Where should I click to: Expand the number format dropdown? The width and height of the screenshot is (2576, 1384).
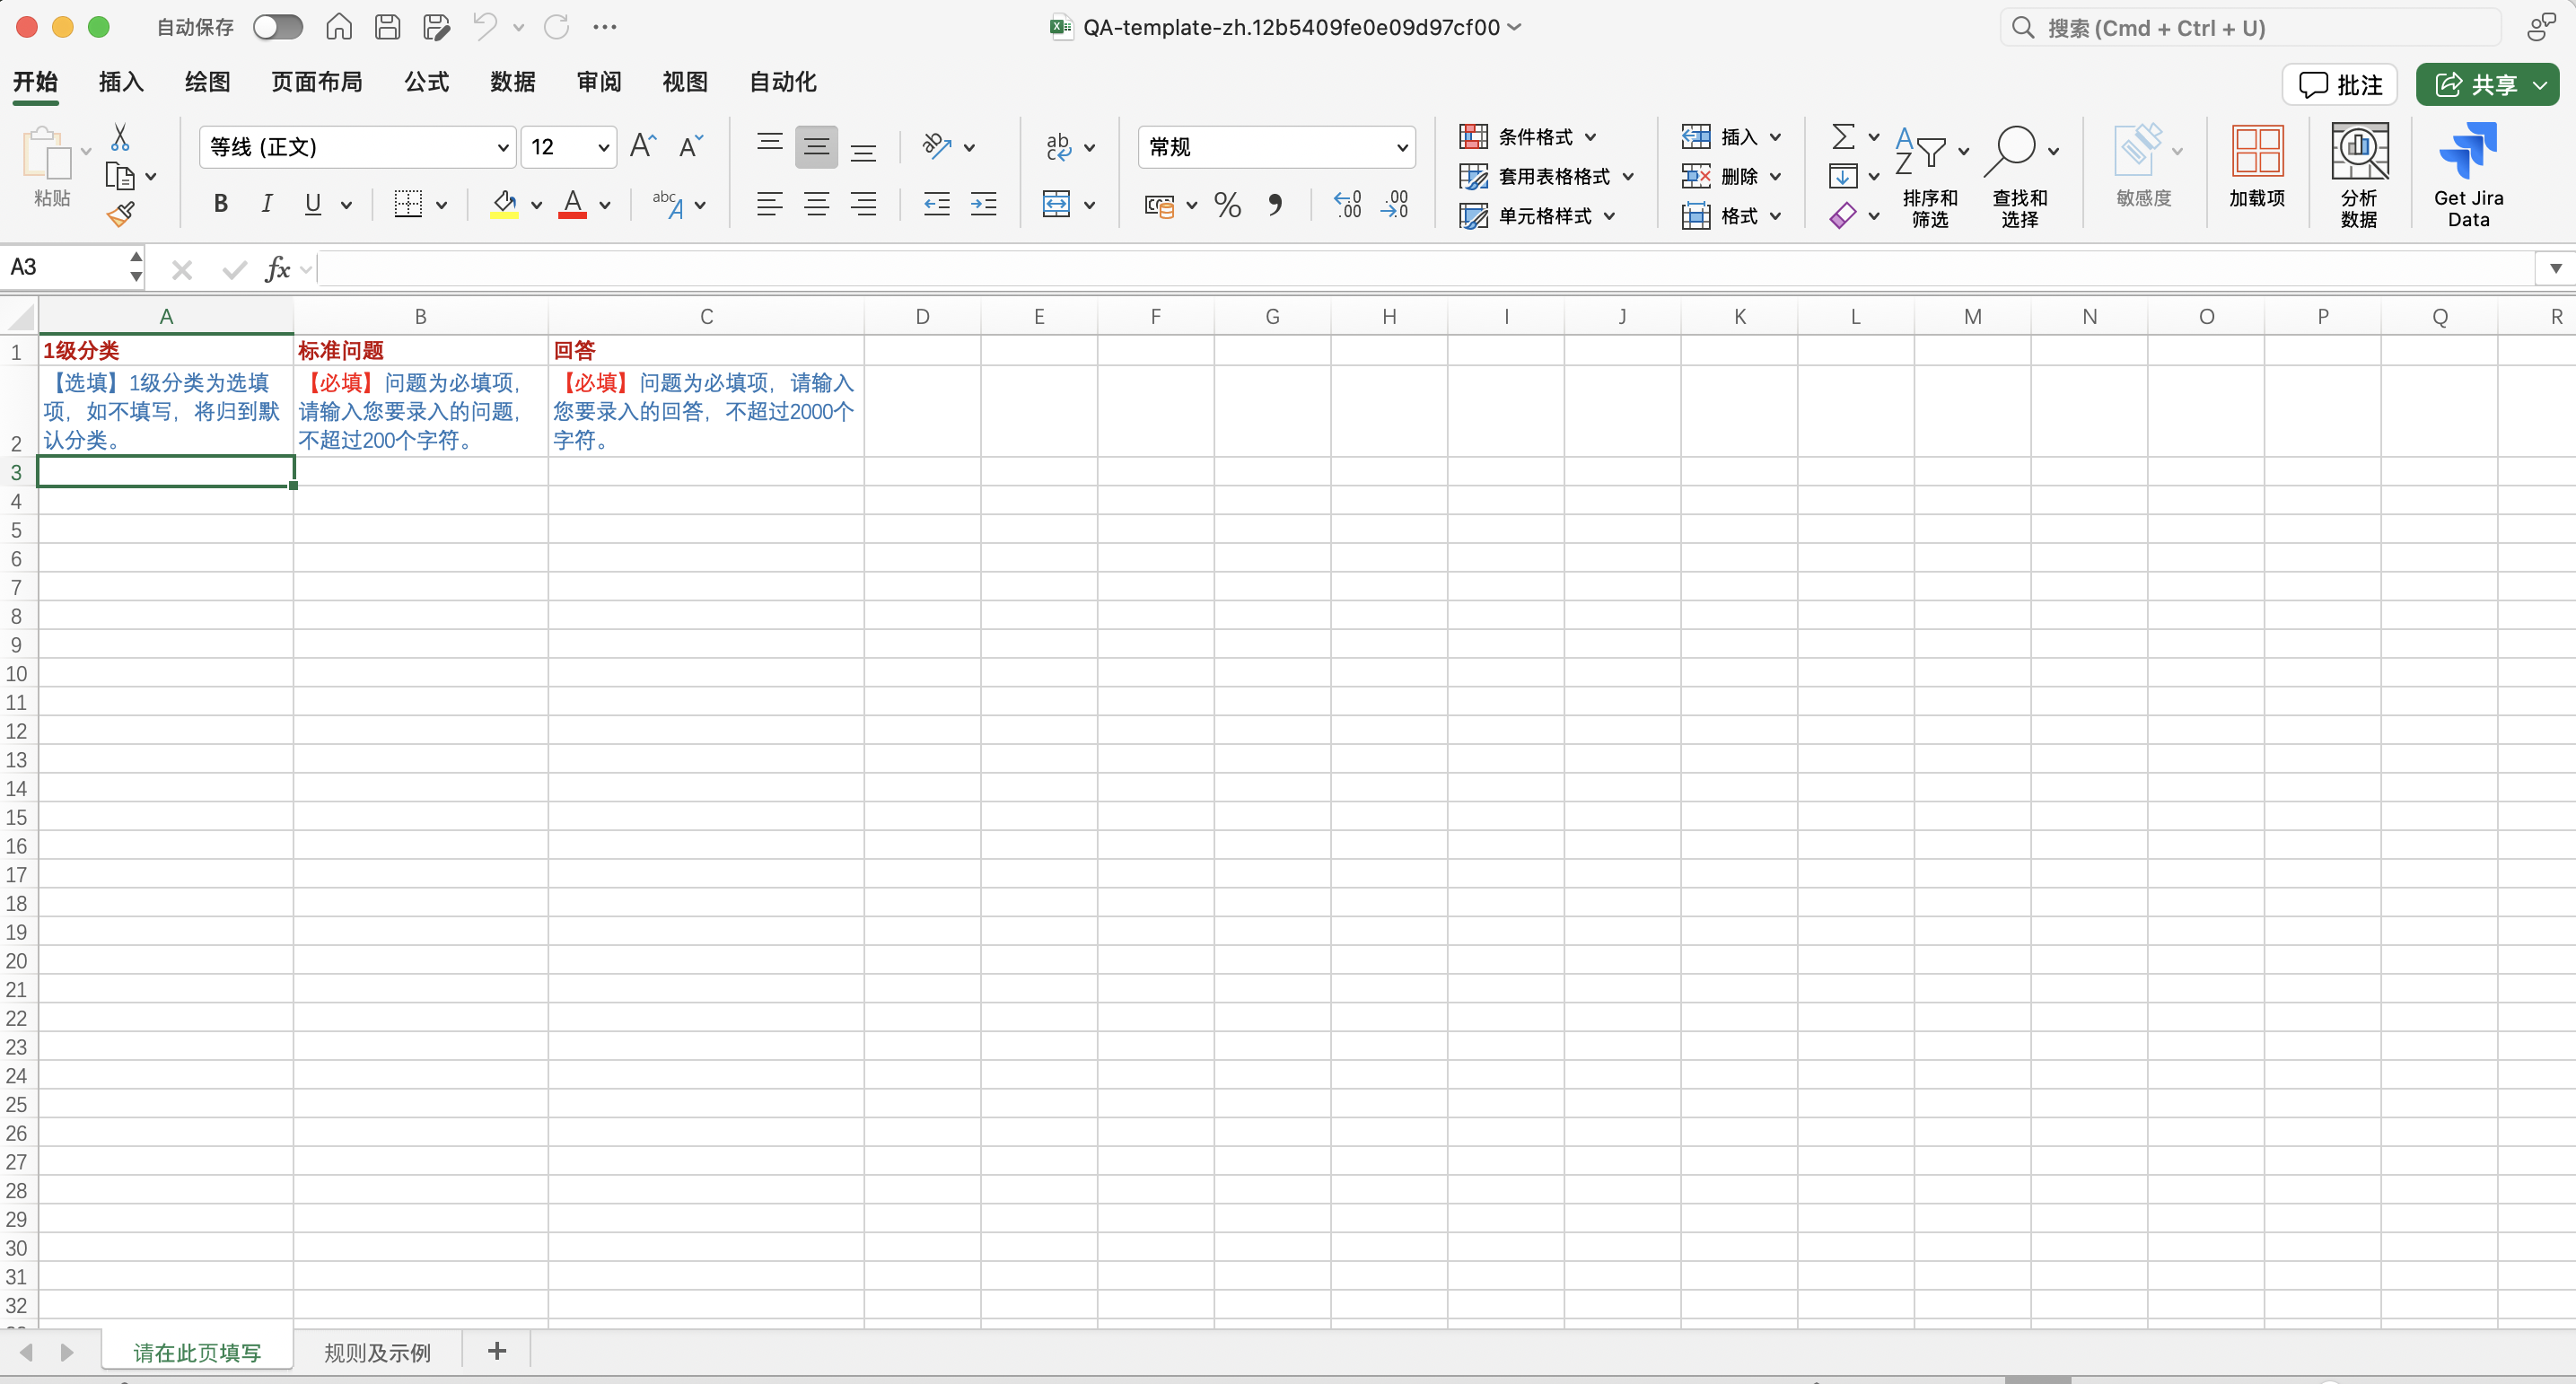point(1401,148)
